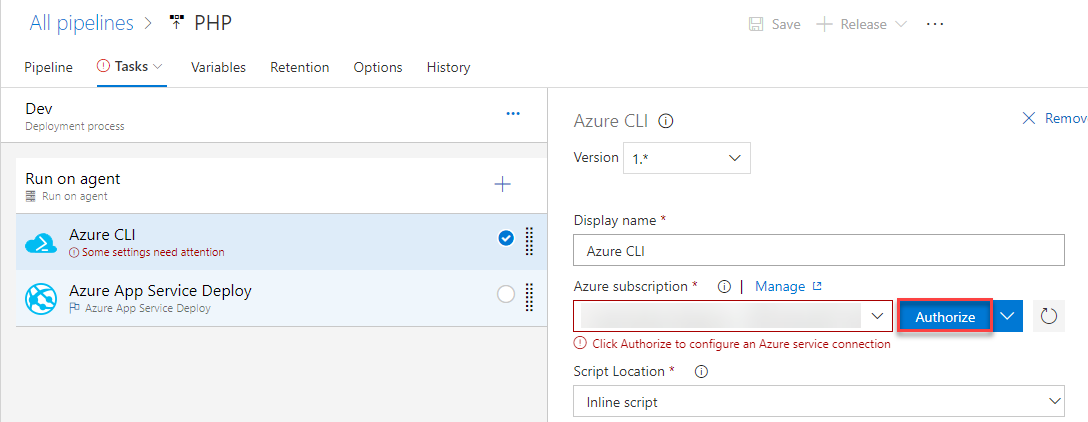The image size is (1088, 422).
Task: Expand the Tasks tab chevron
Action: (158, 67)
